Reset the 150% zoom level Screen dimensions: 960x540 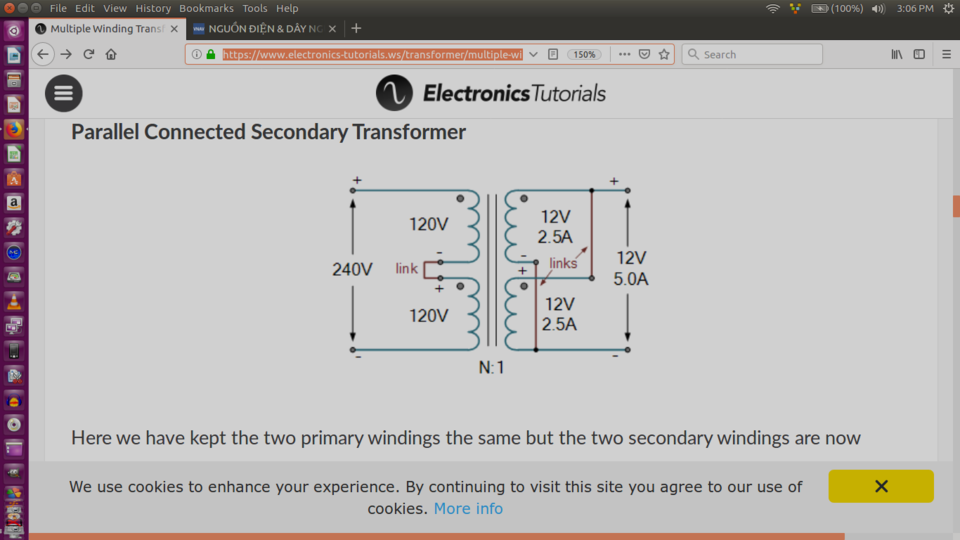[x=584, y=54]
